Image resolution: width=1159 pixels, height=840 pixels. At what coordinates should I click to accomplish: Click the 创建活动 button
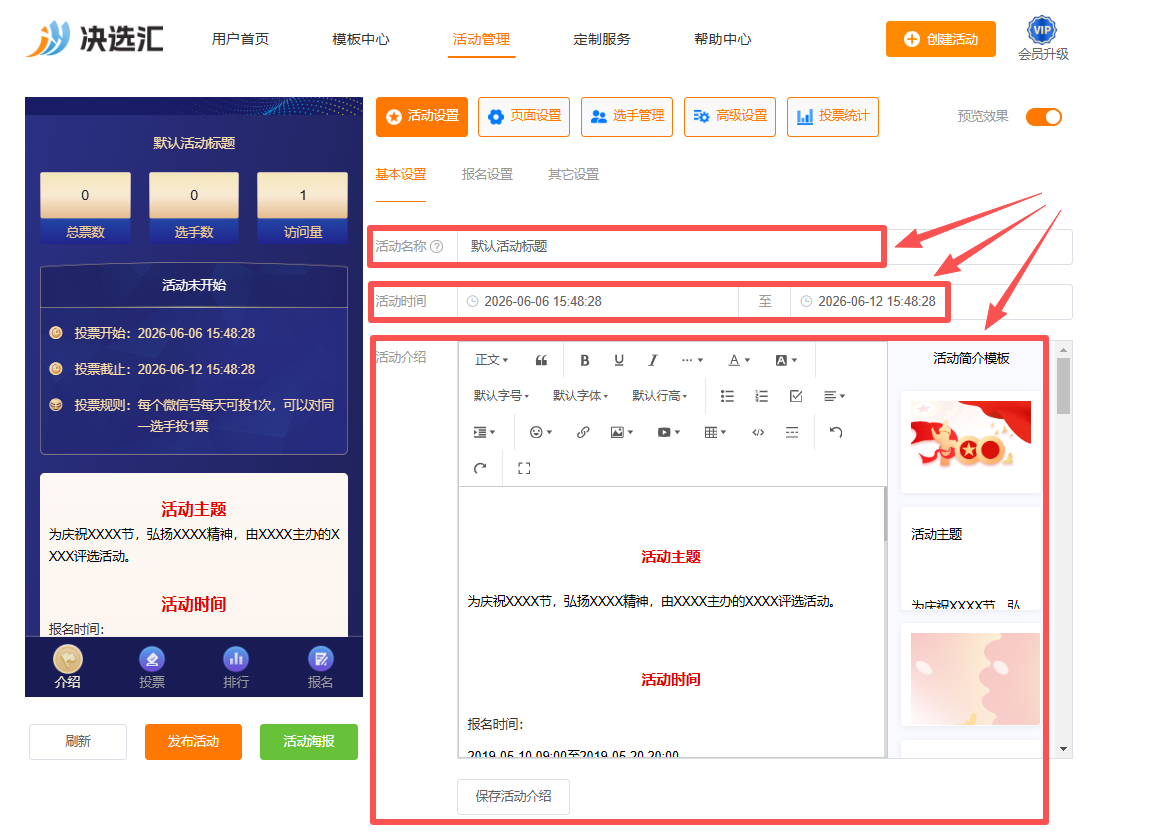click(941, 39)
